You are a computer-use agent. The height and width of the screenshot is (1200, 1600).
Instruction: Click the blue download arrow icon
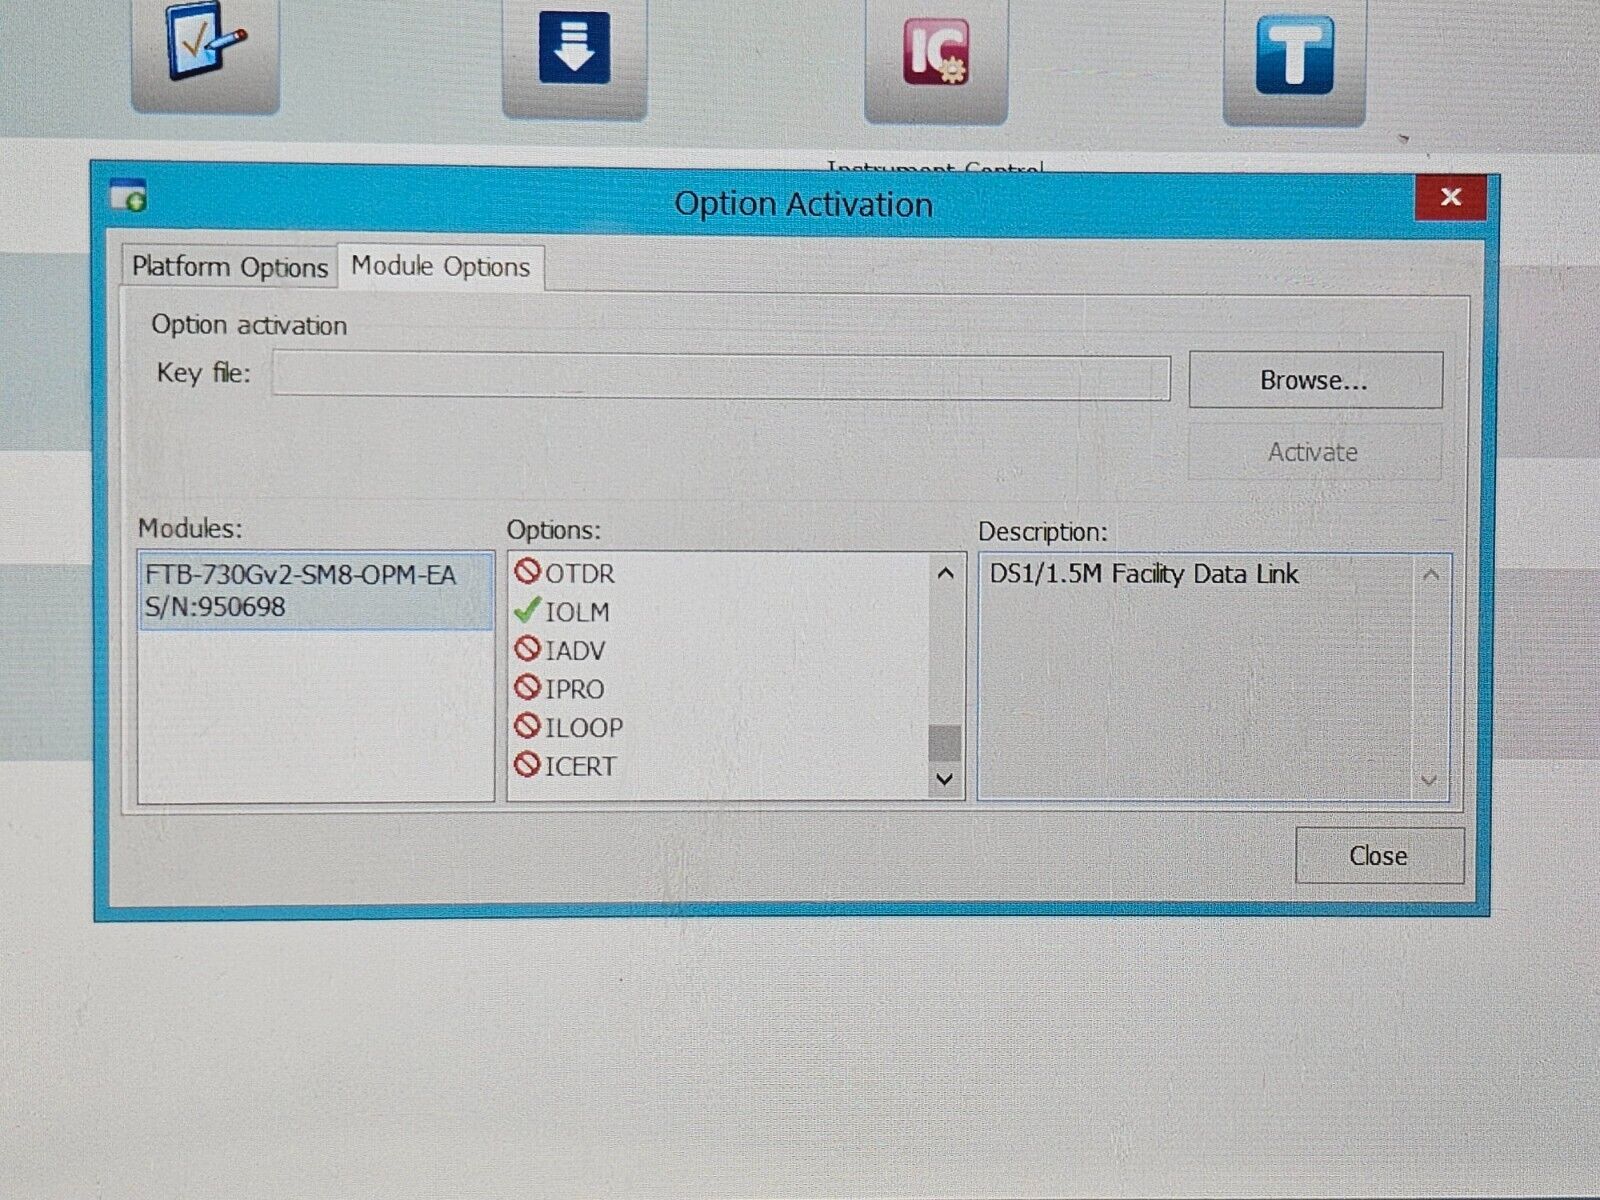coord(573,45)
